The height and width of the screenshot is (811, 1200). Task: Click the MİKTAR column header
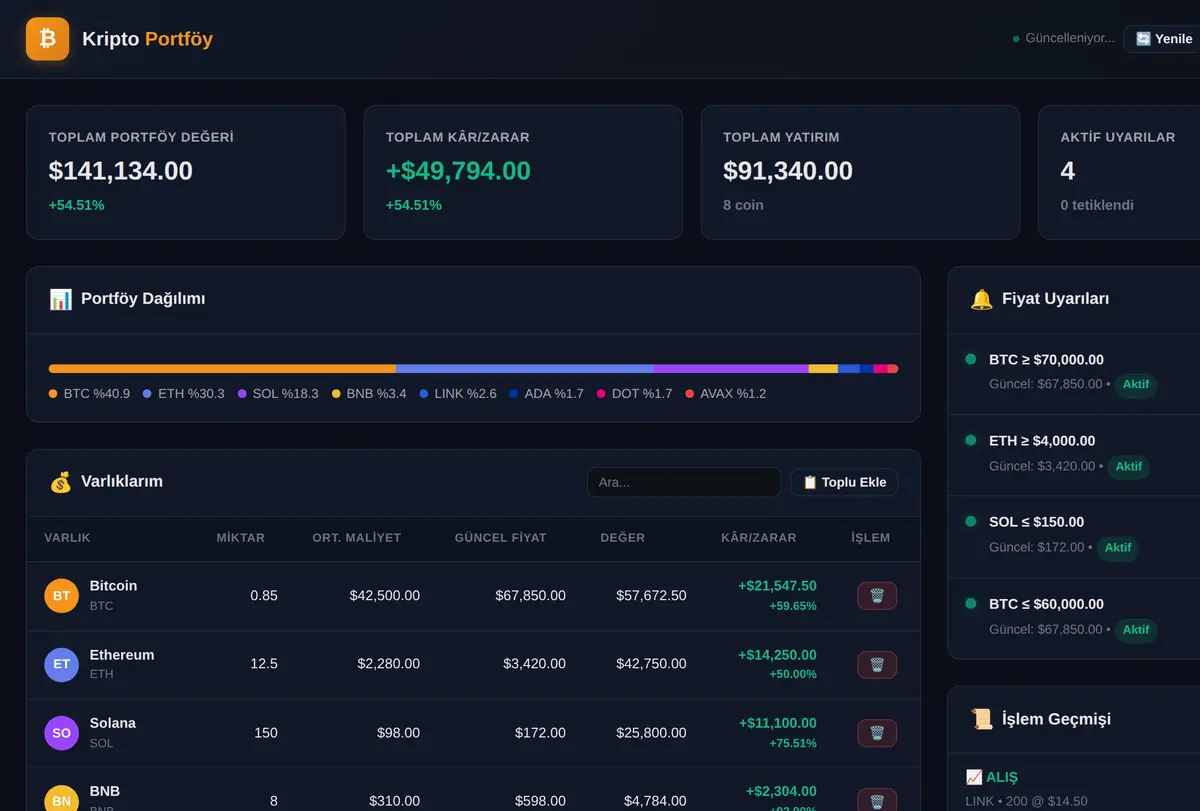241,538
